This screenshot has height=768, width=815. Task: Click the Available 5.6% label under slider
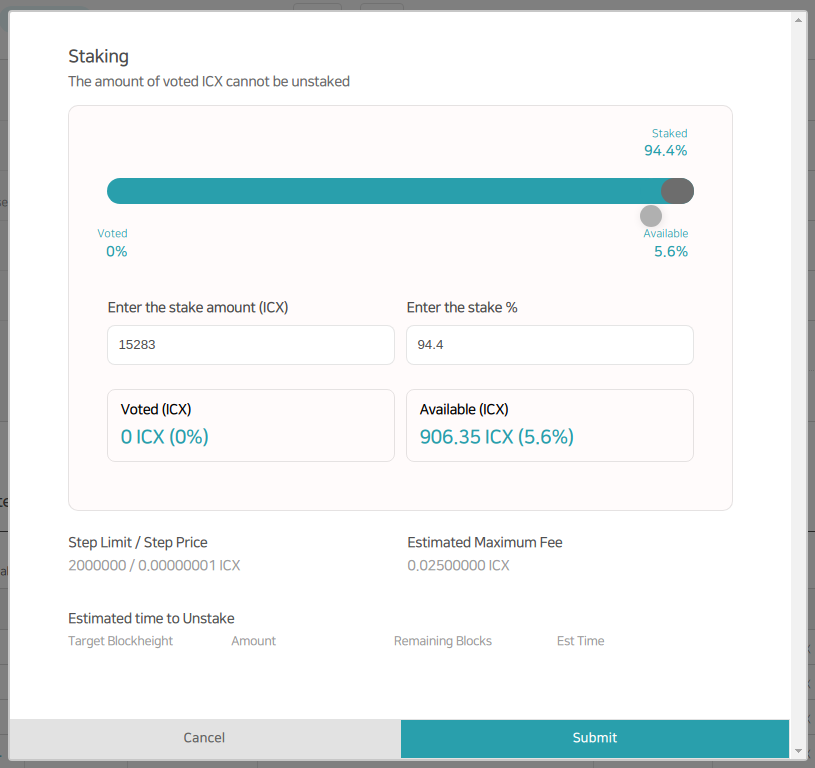pos(669,243)
